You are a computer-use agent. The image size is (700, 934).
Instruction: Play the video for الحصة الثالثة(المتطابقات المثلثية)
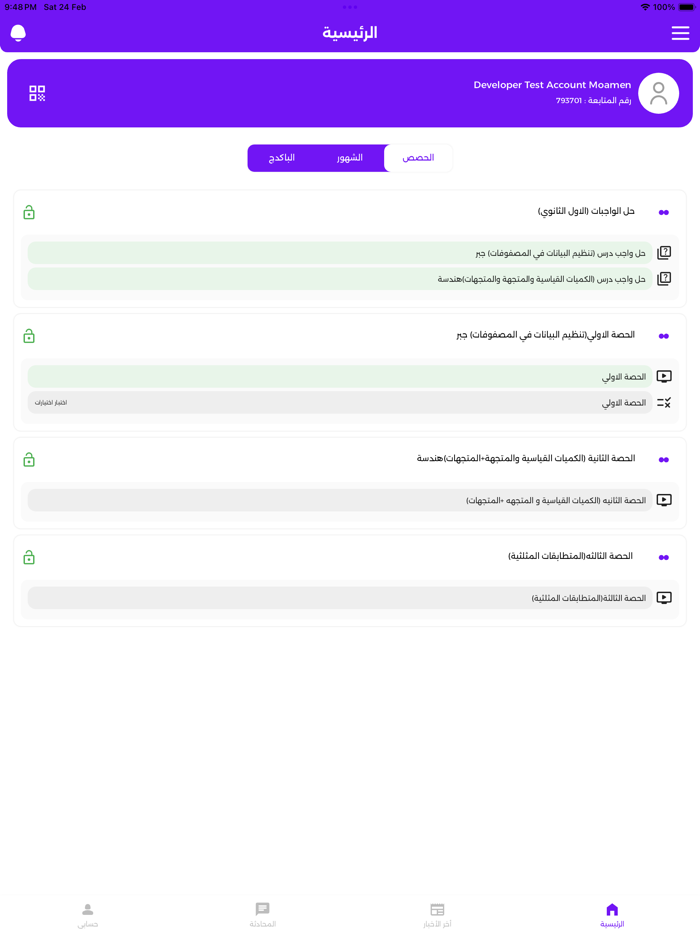tap(664, 597)
